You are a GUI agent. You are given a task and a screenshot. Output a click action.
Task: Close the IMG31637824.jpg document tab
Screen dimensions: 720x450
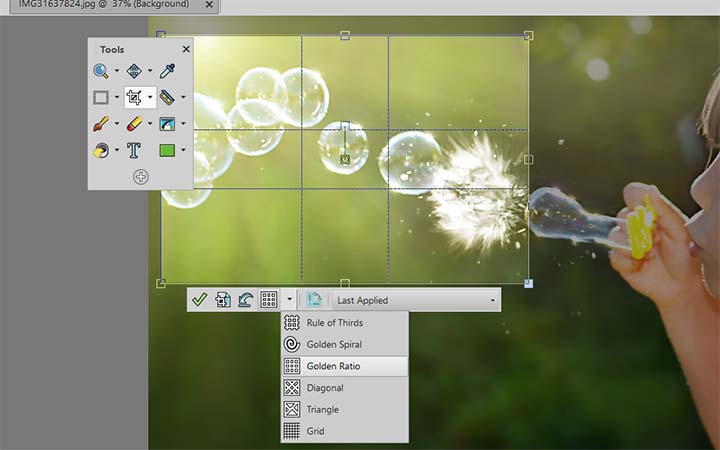point(209,5)
